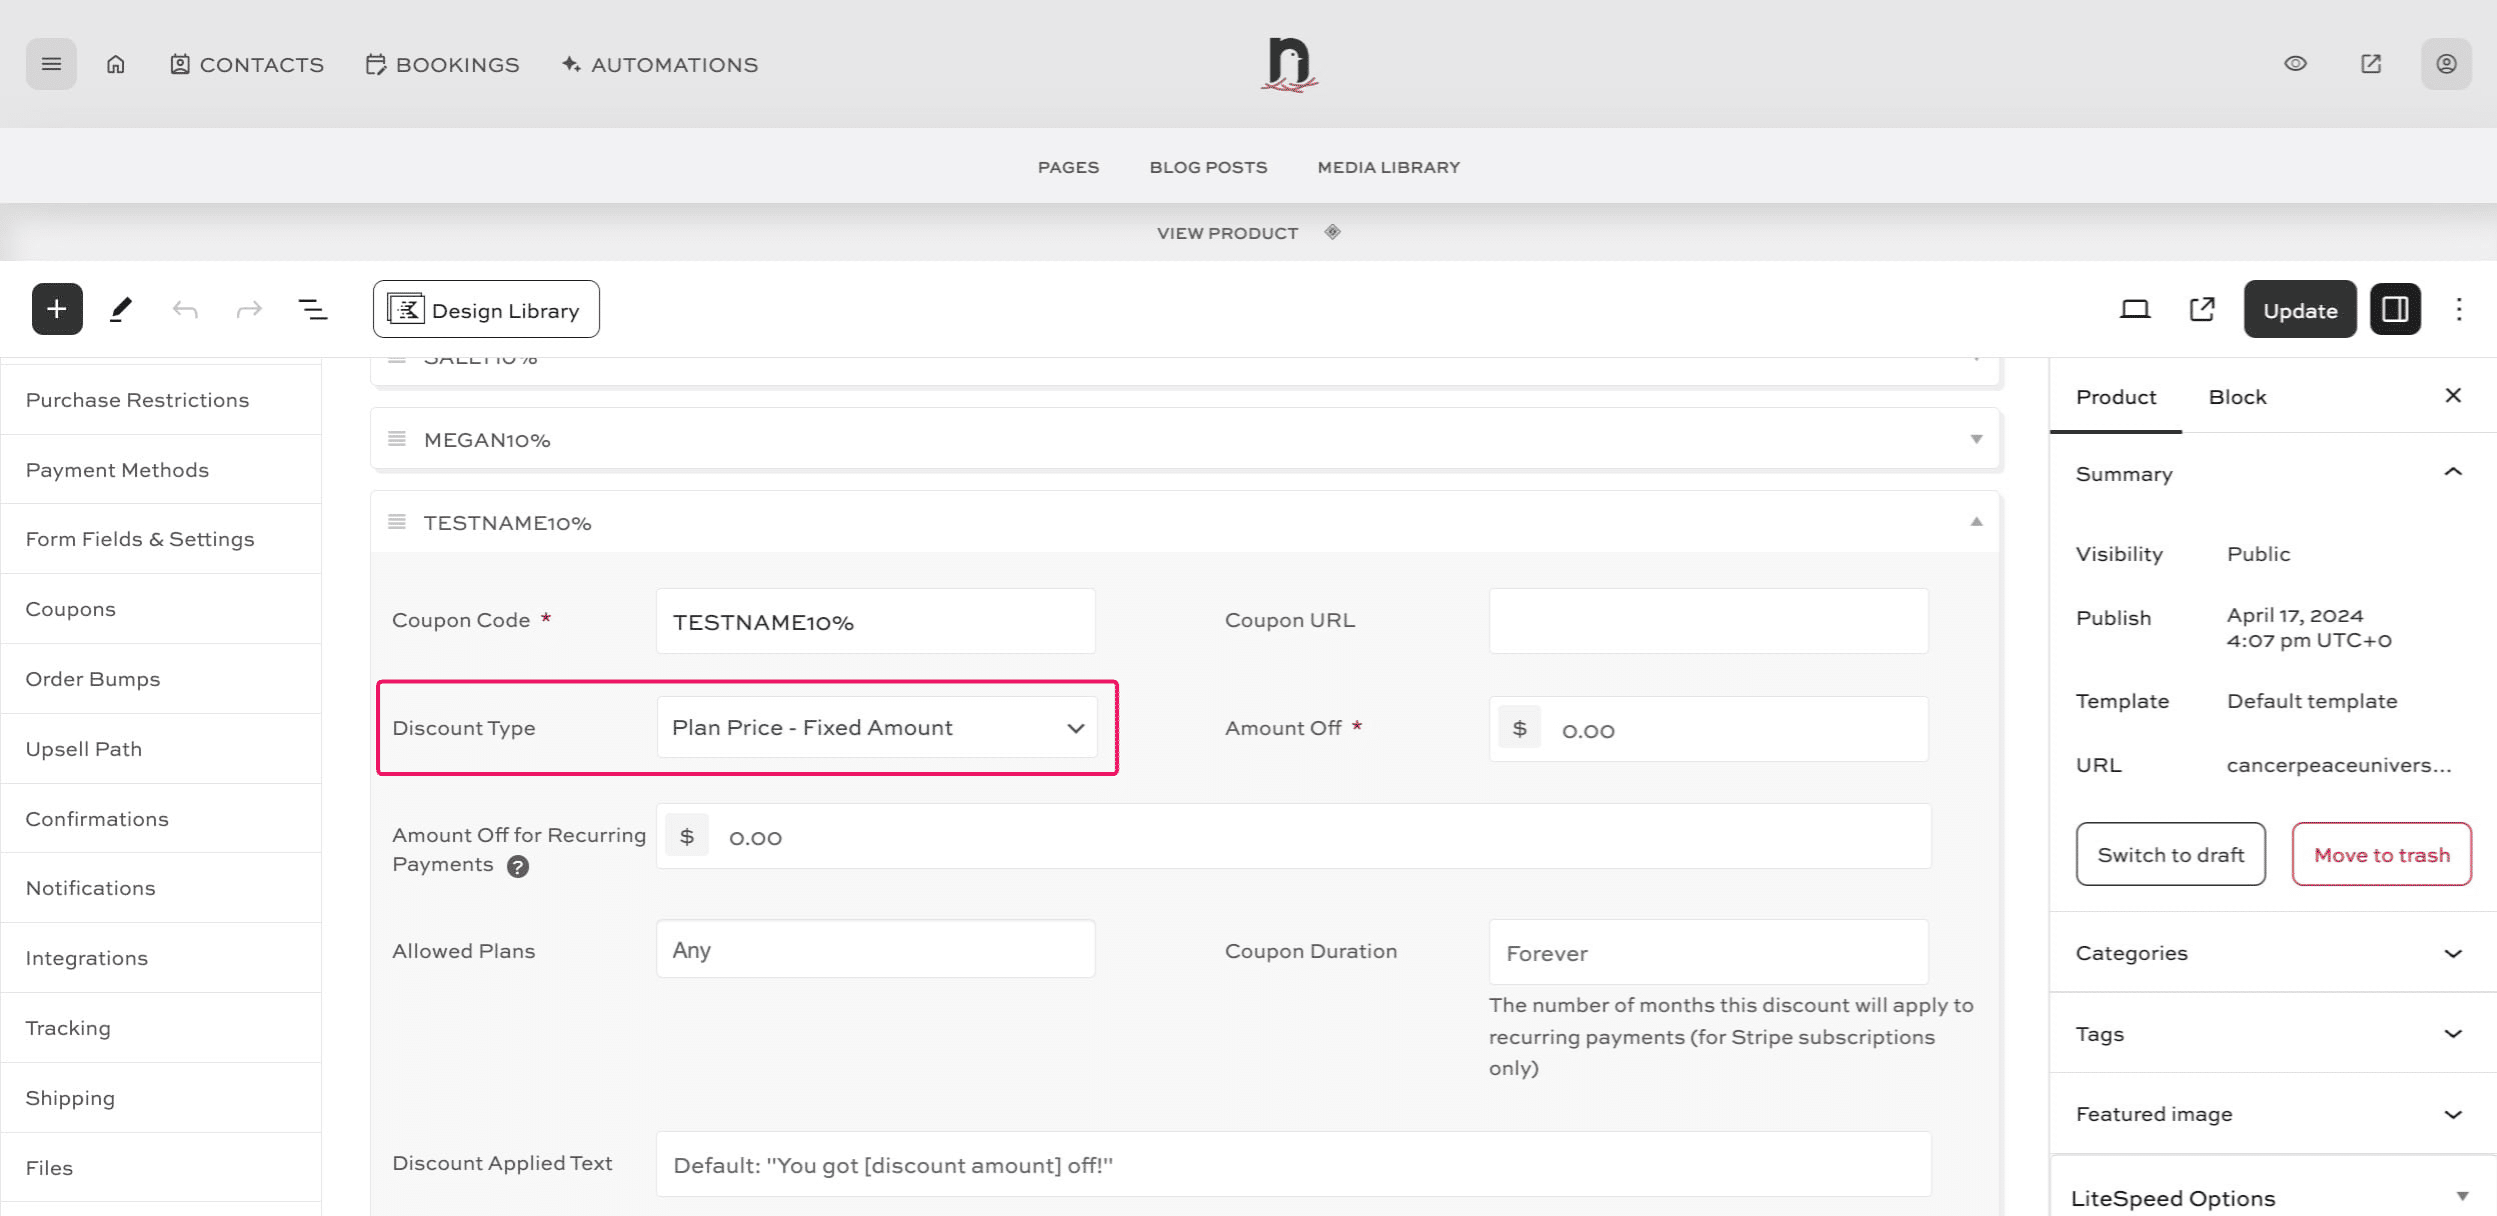The image size is (2497, 1216).
Task: Open the Discount Type dropdown
Action: tap(877, 727)
